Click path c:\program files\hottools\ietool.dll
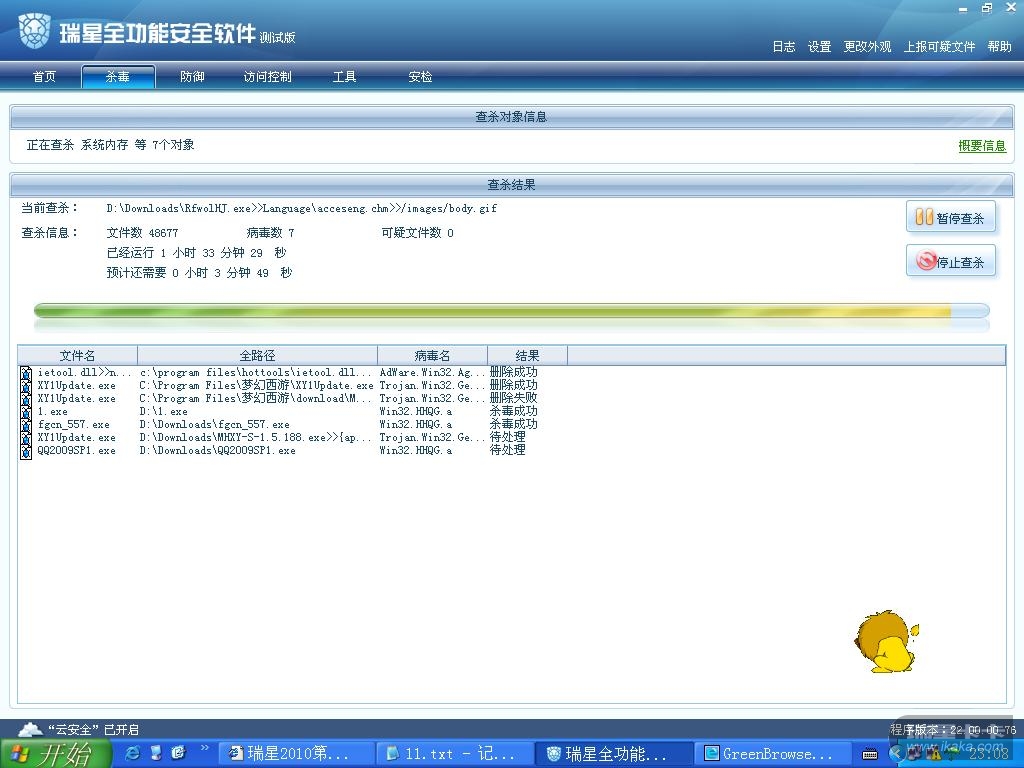 point(256,372)
